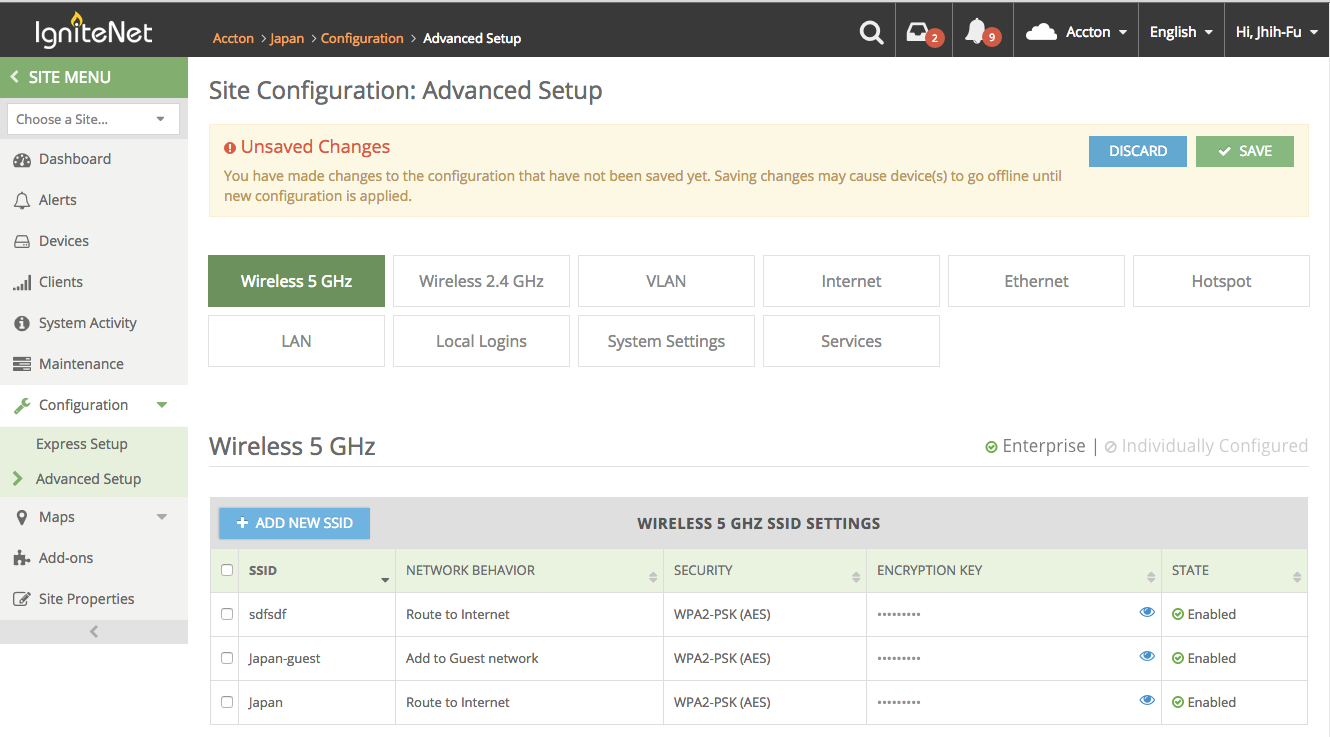
Task: Open the messages icon showing 2 unread
Action: click(920, 31)
